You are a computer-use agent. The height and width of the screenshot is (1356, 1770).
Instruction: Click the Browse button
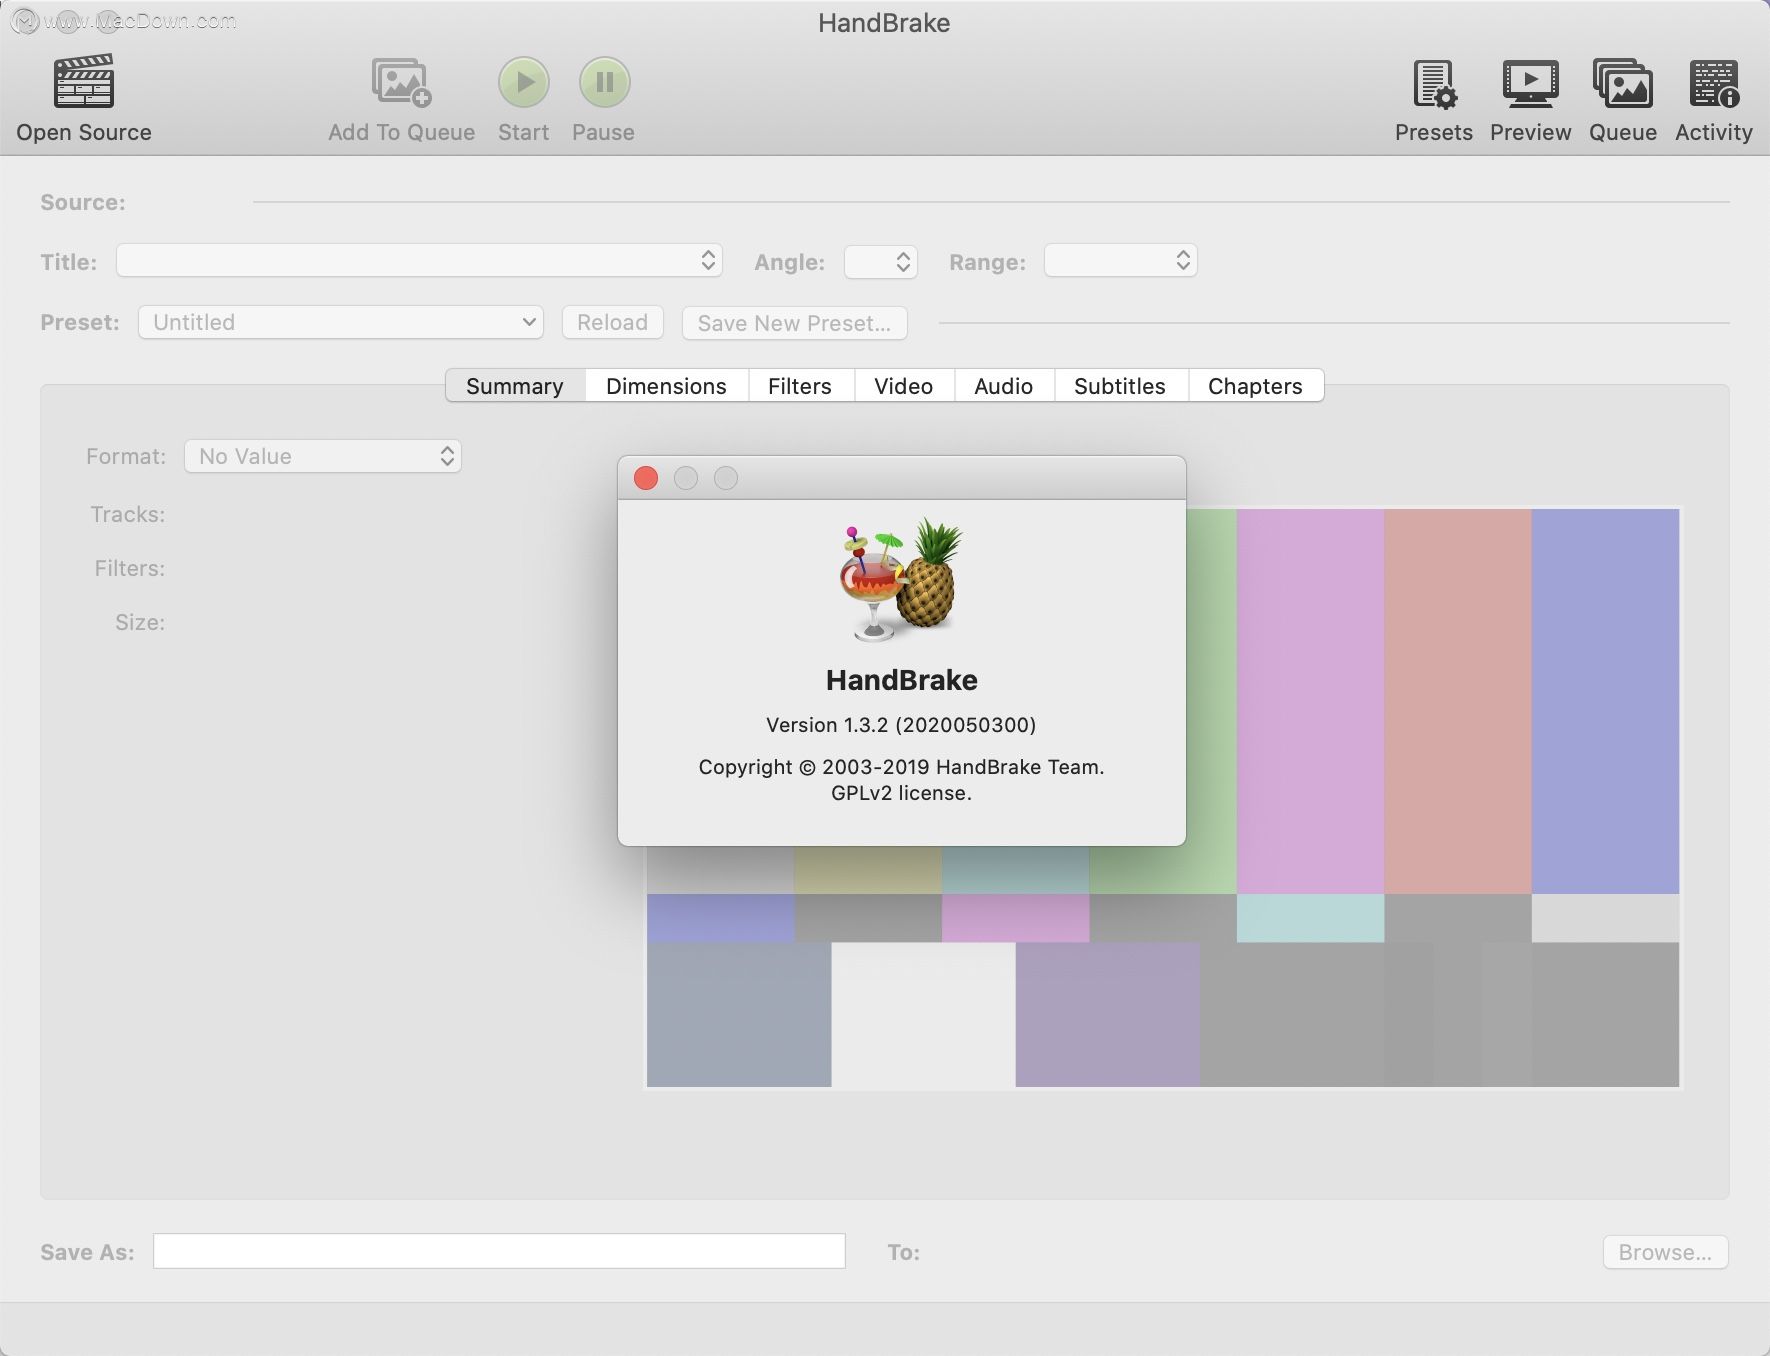(1665, 1252)
